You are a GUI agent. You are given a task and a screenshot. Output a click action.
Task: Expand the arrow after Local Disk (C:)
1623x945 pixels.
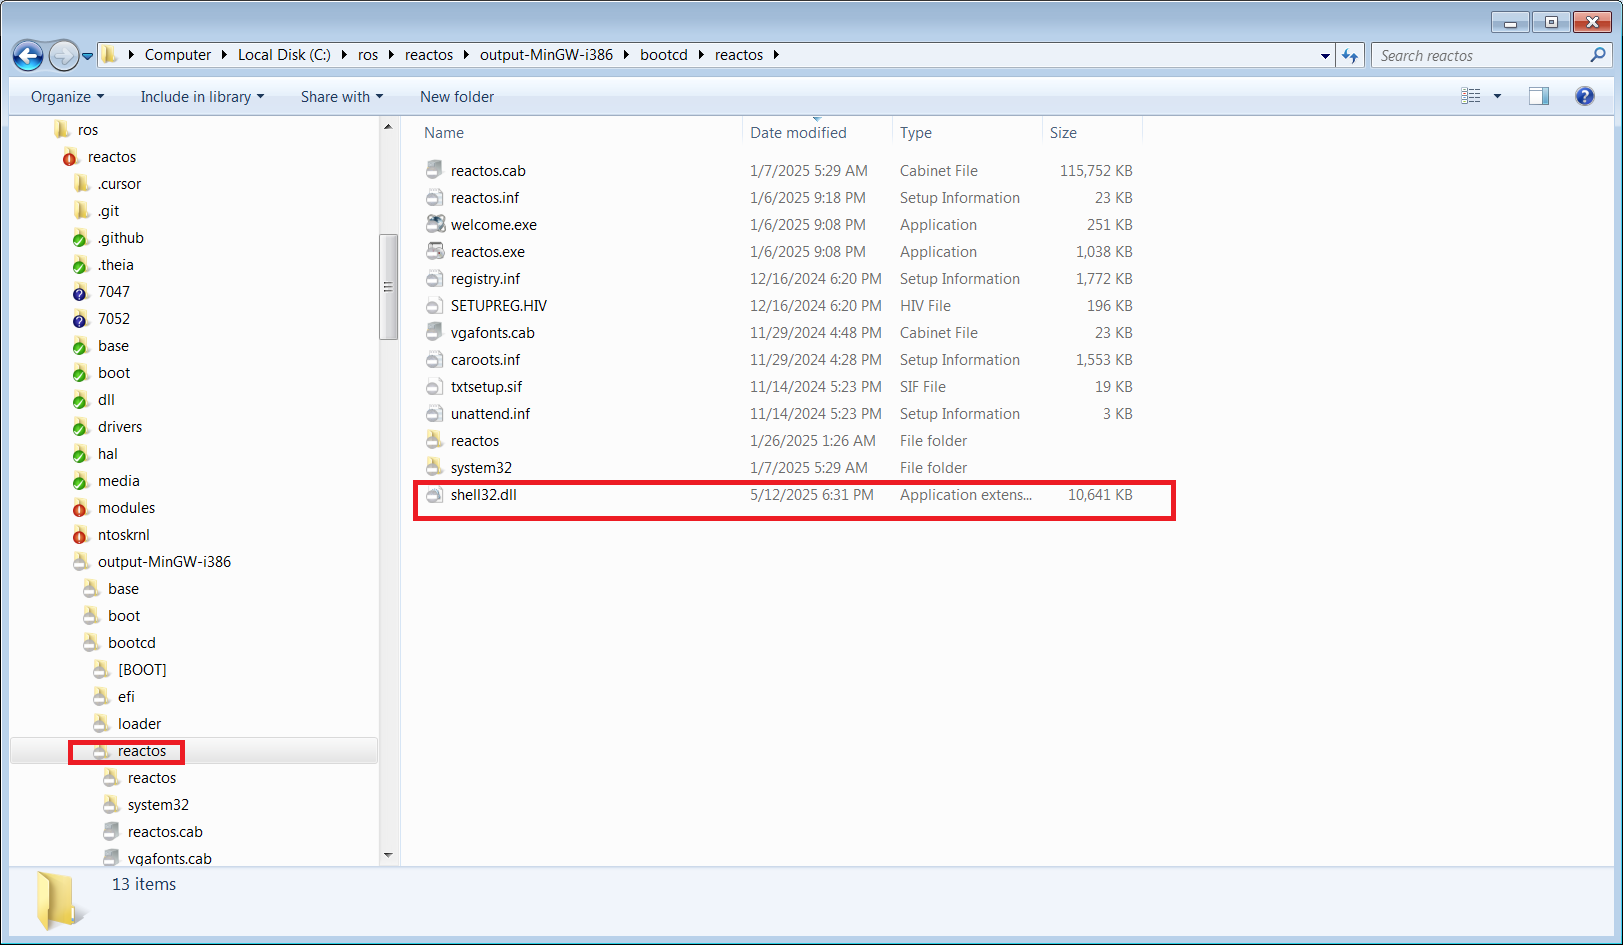tap(344, 55)
